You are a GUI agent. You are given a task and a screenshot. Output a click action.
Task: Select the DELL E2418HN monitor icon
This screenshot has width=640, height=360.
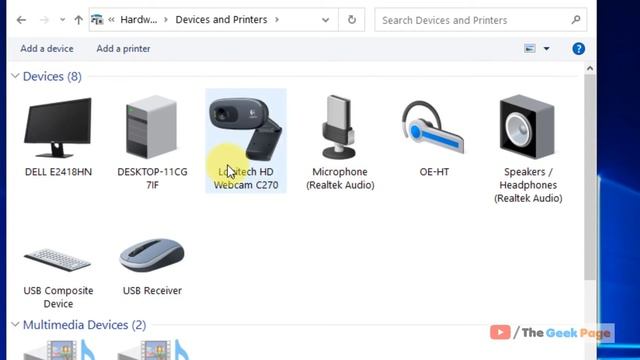pos(58,127)
